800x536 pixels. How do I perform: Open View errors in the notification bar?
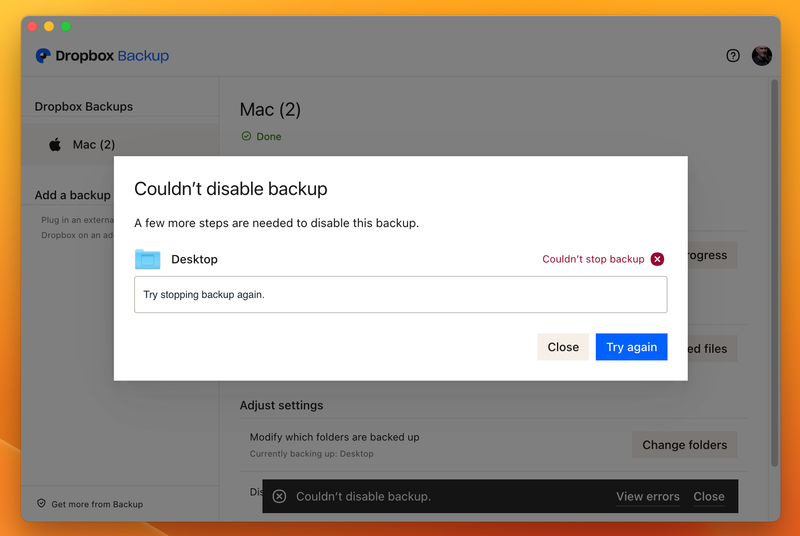point(647,497)
